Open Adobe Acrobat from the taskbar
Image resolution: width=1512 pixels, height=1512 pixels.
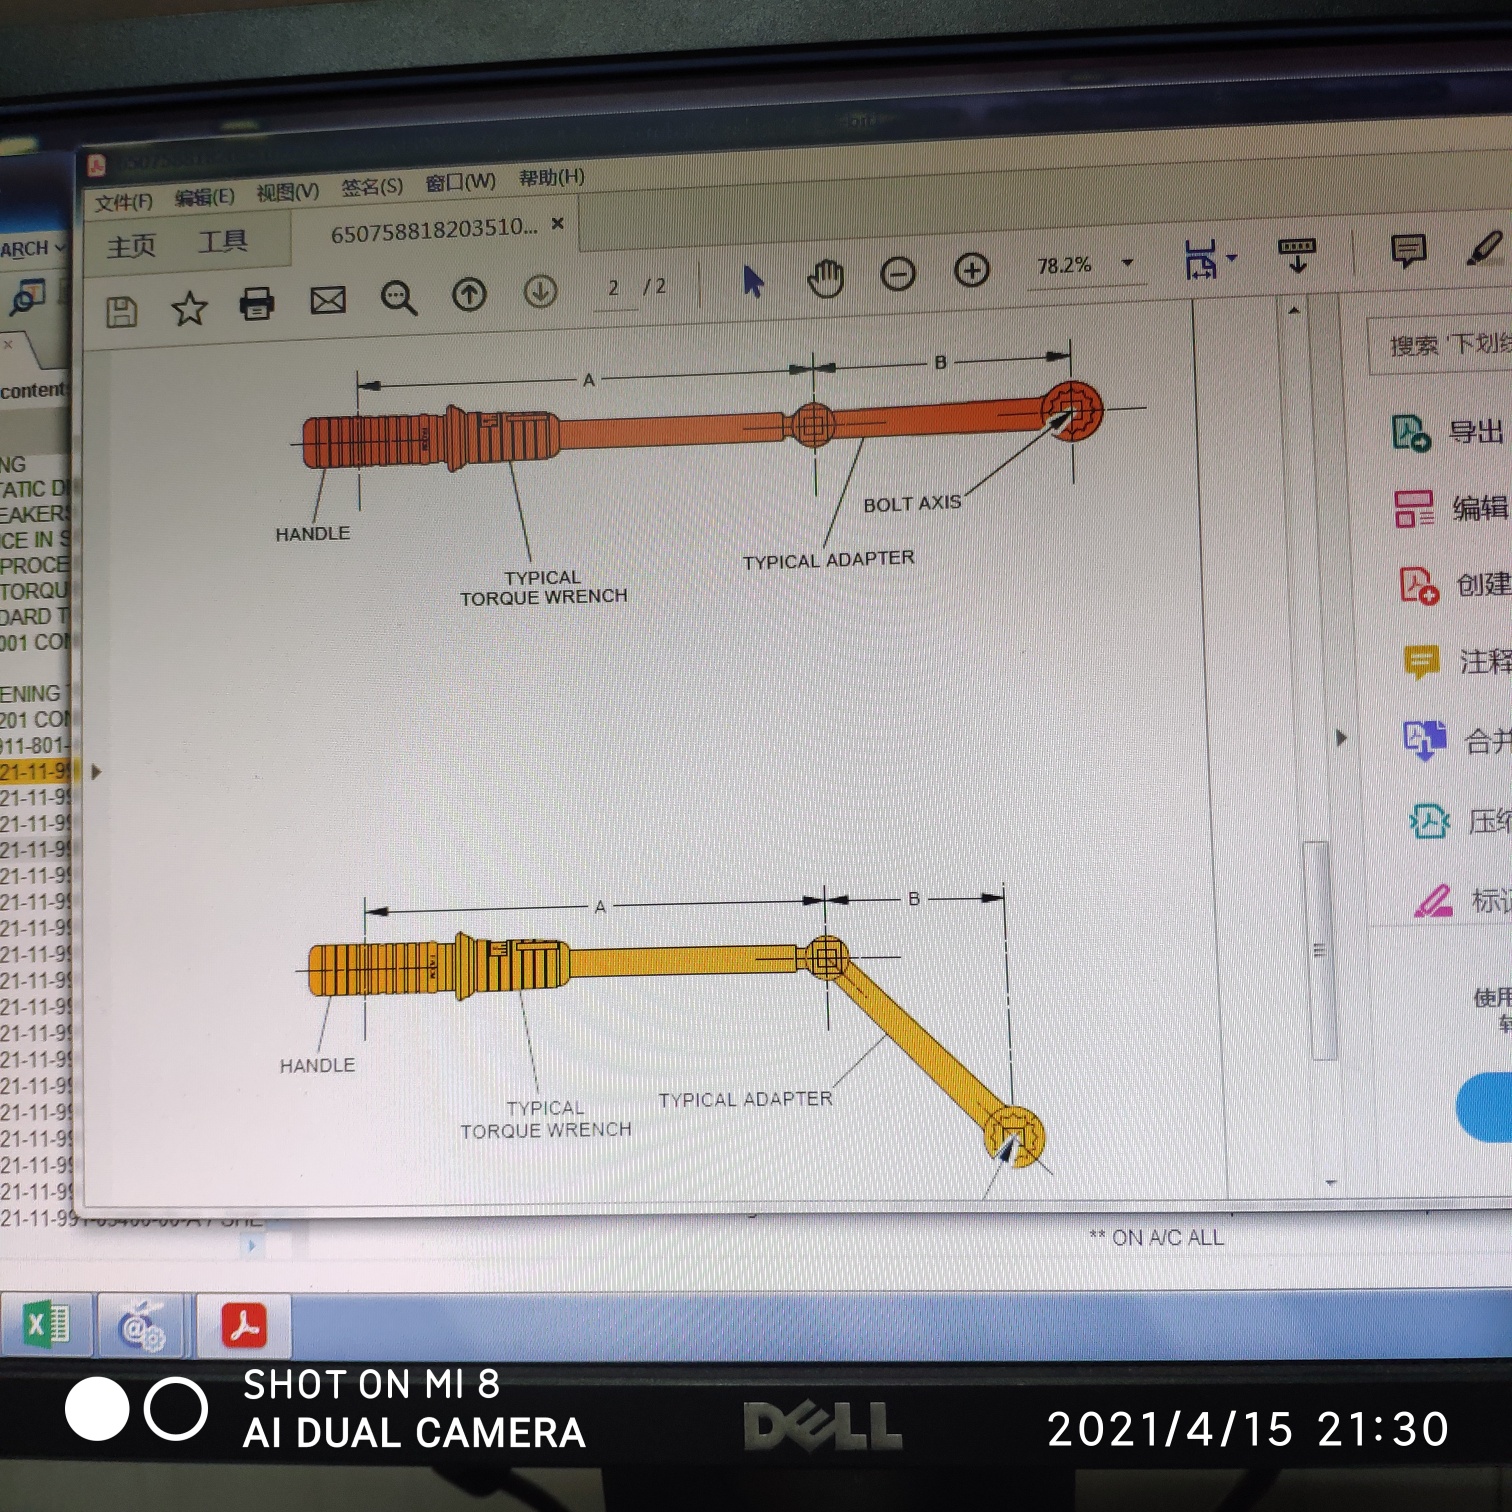[x=244, y=1326]
